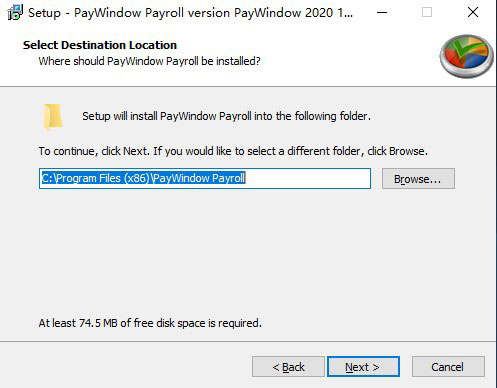This screenshot has height=388, width=497.
Task: Open the Browse folder dialog
Action: point(418,179)
